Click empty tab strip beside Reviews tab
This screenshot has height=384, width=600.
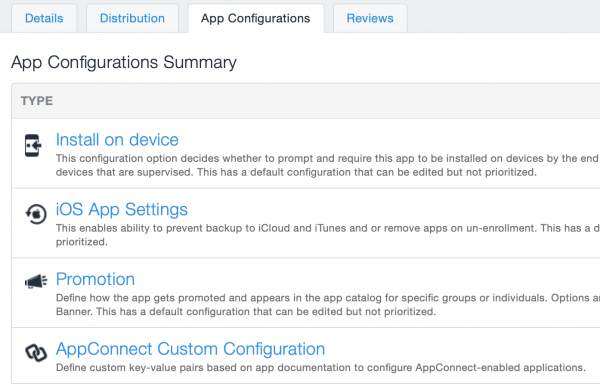point(504,17)
